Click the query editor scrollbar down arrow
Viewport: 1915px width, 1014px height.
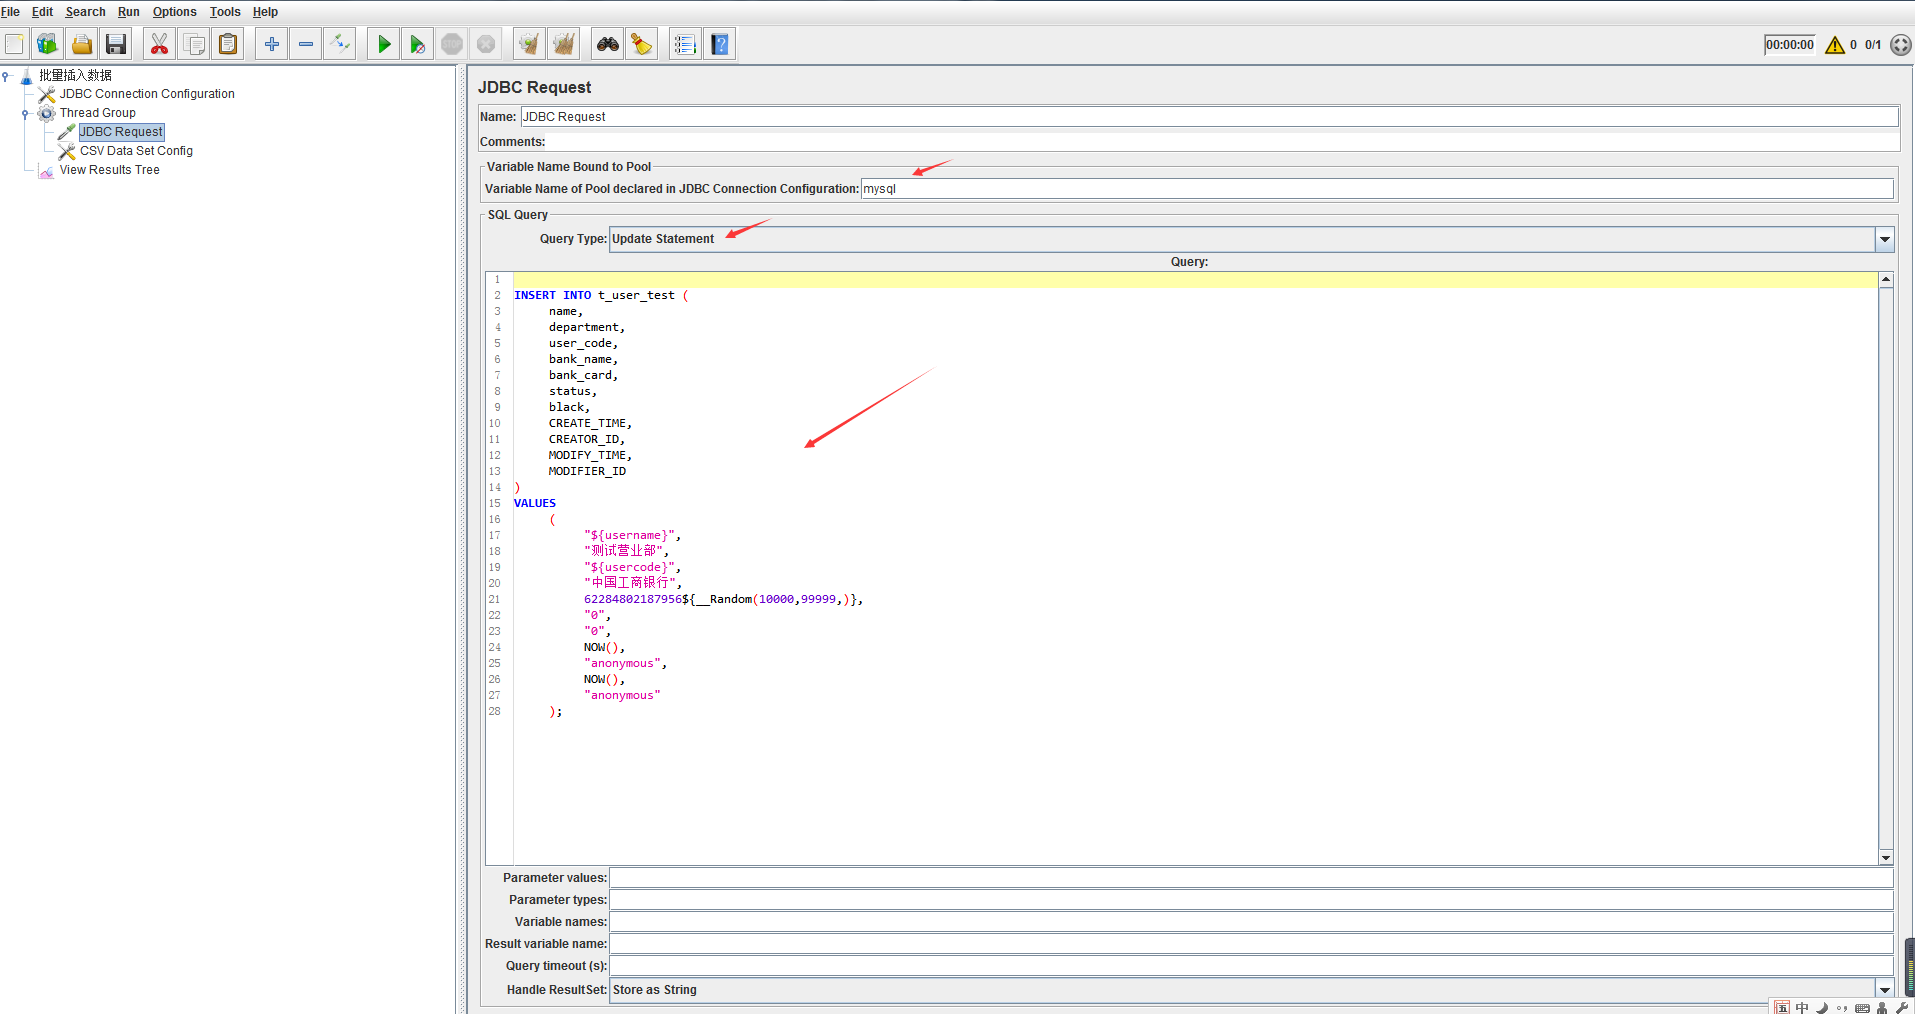pos(1886,857)
